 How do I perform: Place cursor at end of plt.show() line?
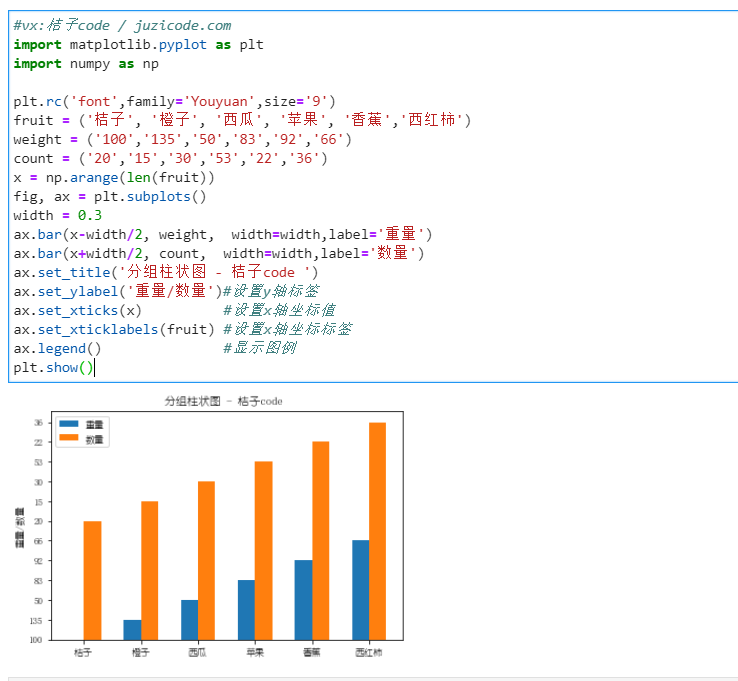click(94, 367)
